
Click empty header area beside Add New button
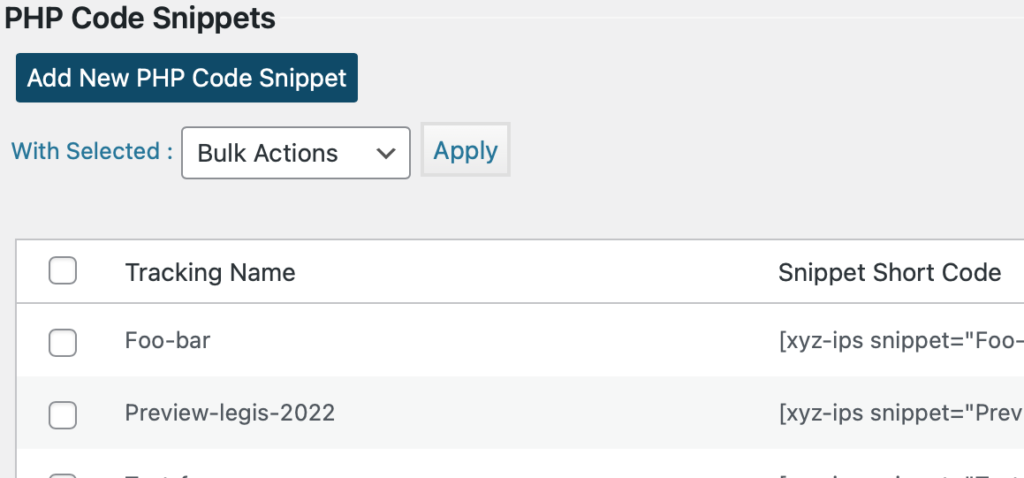tap(686, 78)
